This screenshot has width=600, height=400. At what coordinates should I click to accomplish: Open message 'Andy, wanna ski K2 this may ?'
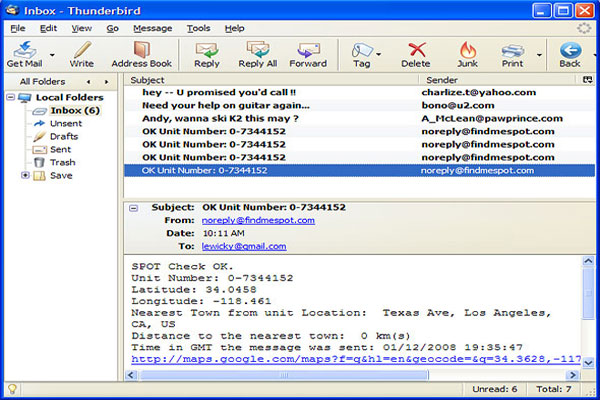point(220,118)
